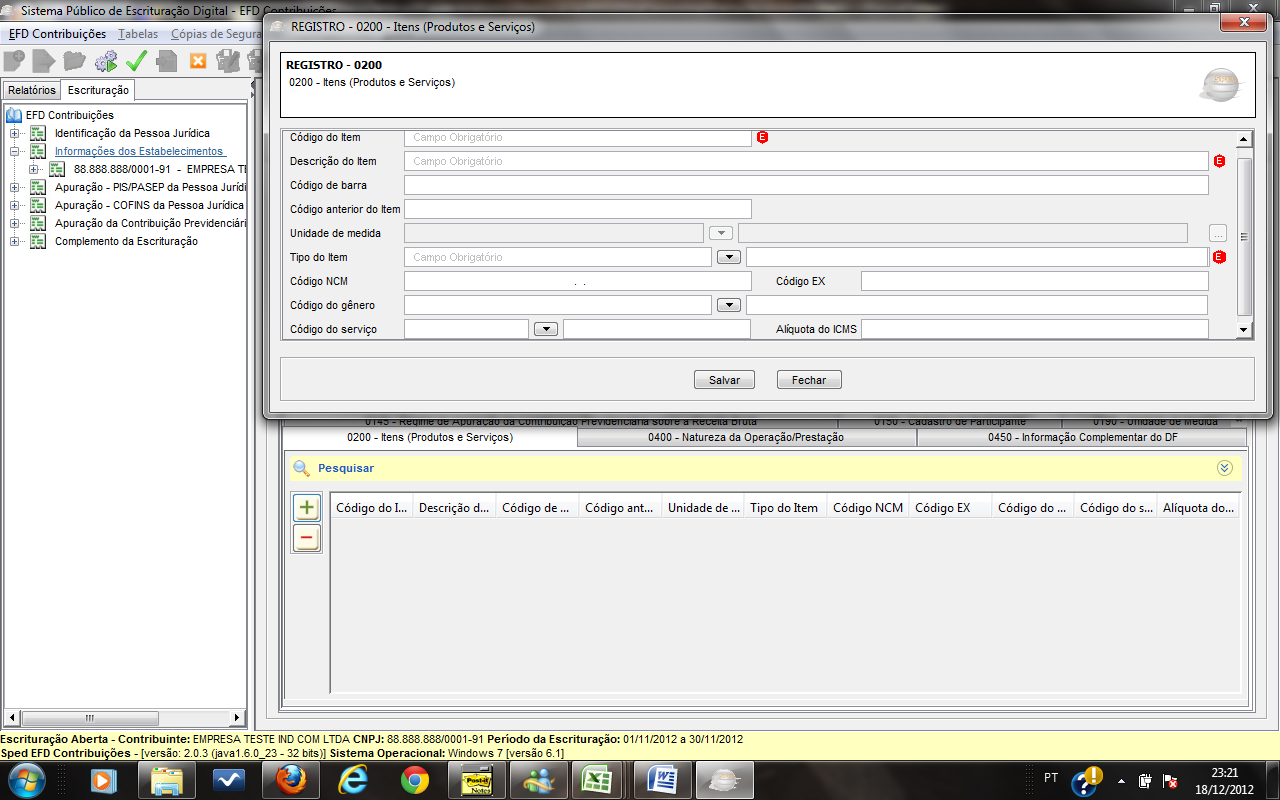Click the Tipo do Item column header
1280x800 pixels.
click(x=785, y=508)
